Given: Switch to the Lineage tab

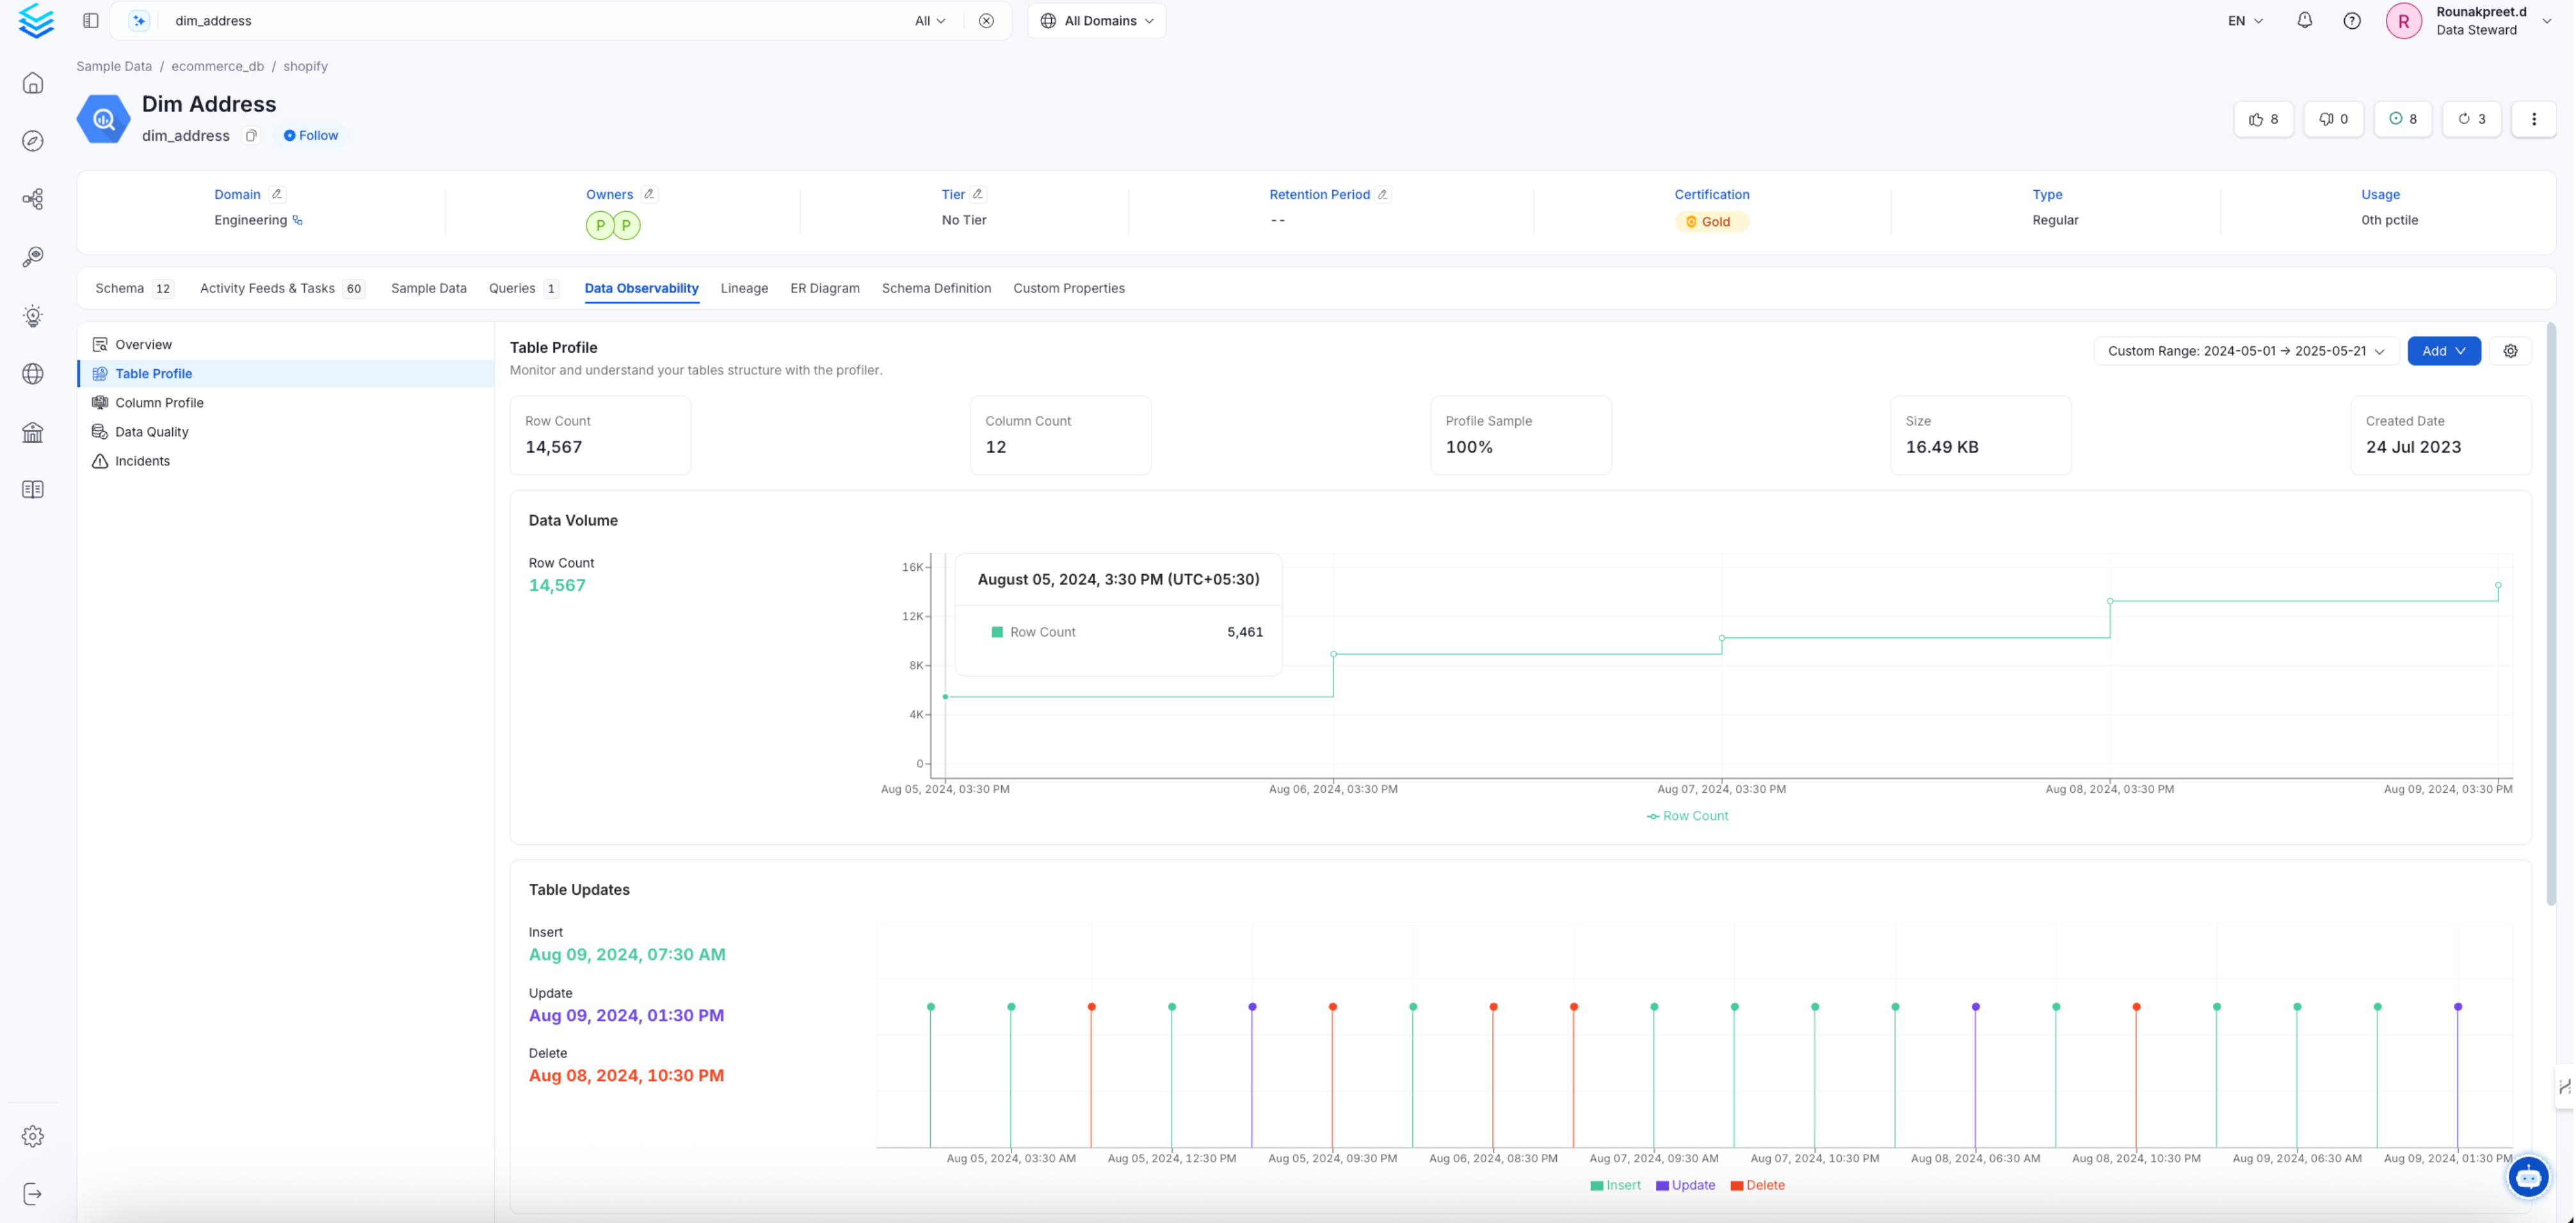Looking at the screenshot, I should coord(744,289).
